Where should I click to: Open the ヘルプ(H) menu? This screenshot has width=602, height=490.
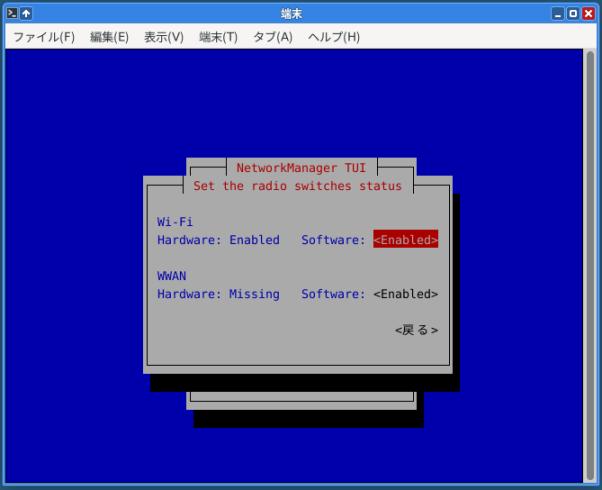pos(334,37)
